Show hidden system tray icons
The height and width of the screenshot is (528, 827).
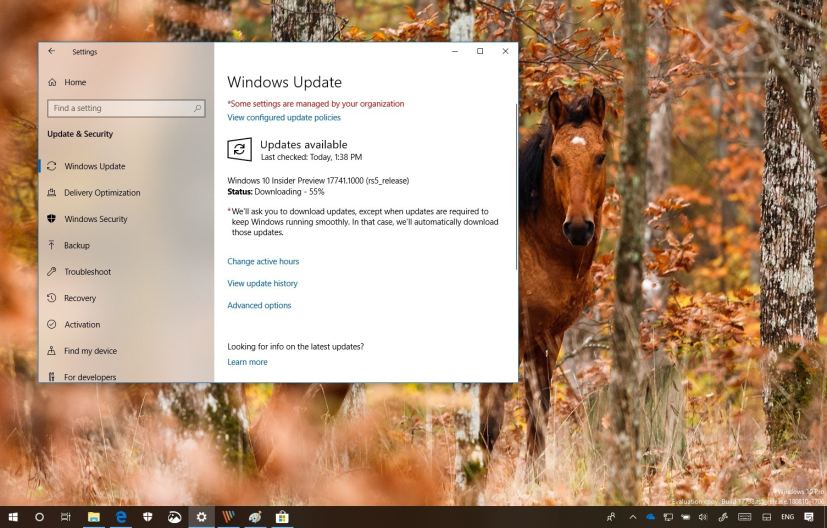(632, 517)
